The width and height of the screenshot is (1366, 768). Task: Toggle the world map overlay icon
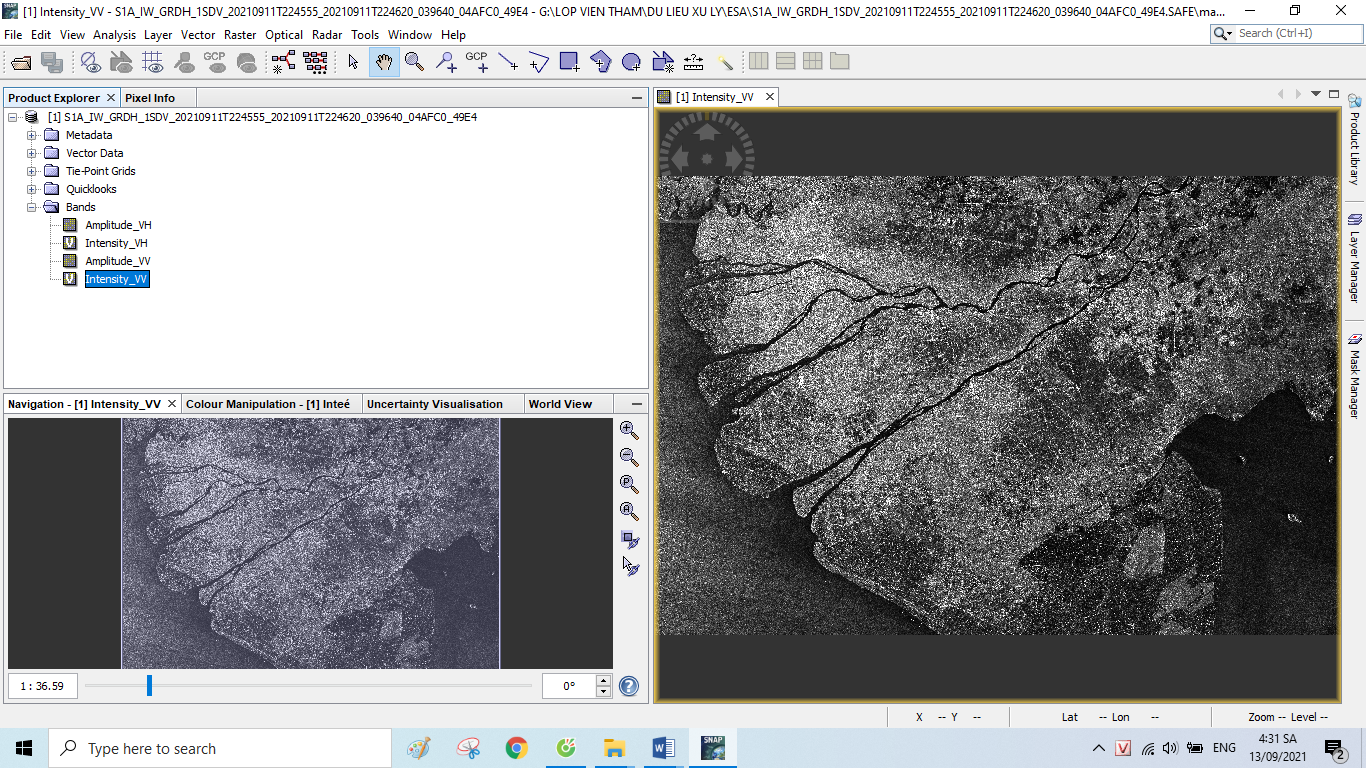[x=246, y=62]
